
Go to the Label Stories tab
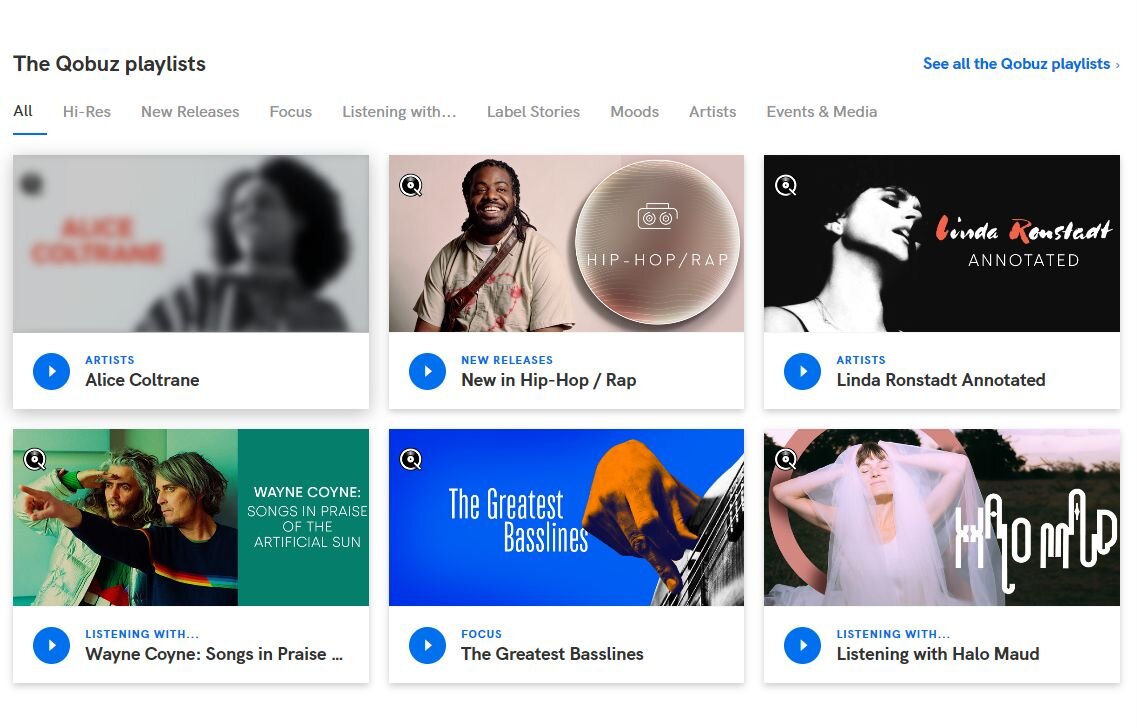pyautogui.click(x=533, y=112)
